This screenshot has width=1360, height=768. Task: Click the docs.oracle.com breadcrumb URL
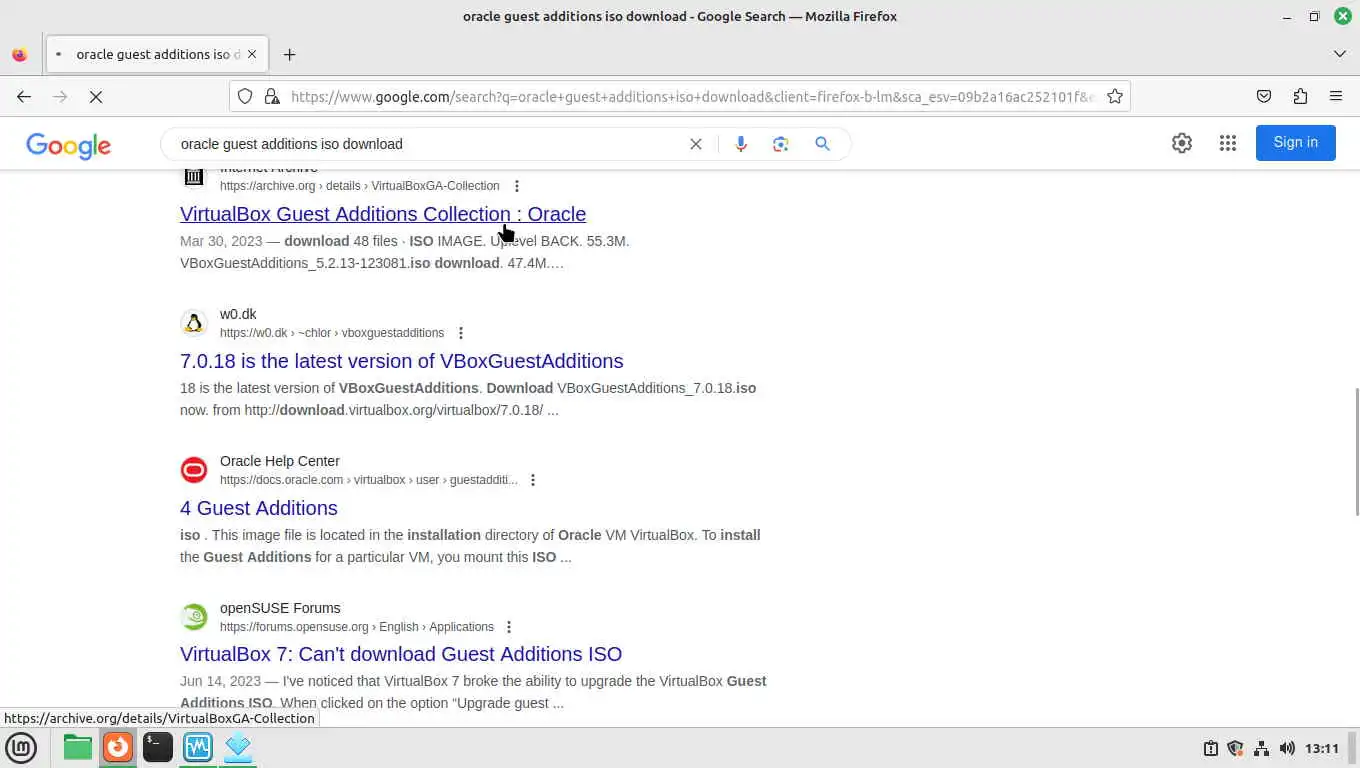tap(369, 480)
